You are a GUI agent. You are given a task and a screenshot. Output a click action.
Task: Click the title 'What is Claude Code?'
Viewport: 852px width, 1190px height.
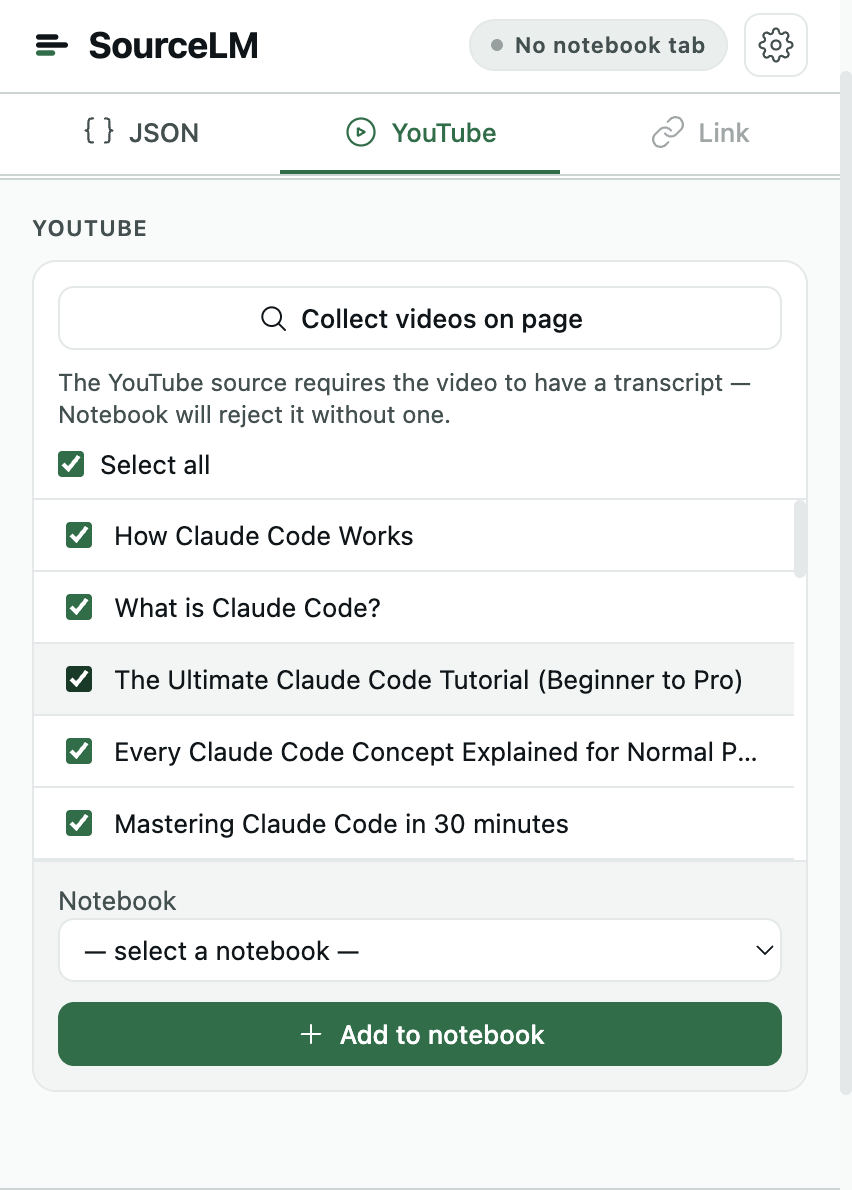click(x=247, y=608)
